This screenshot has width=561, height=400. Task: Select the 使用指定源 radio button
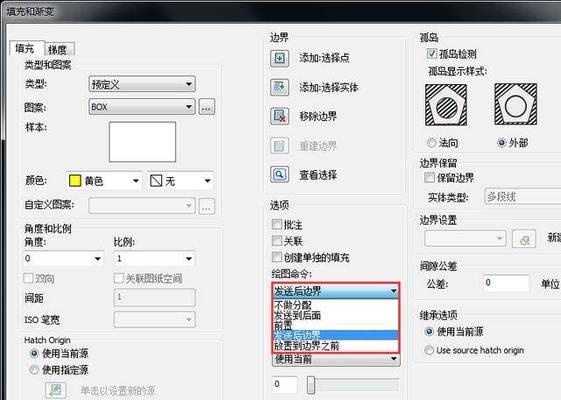34,370
